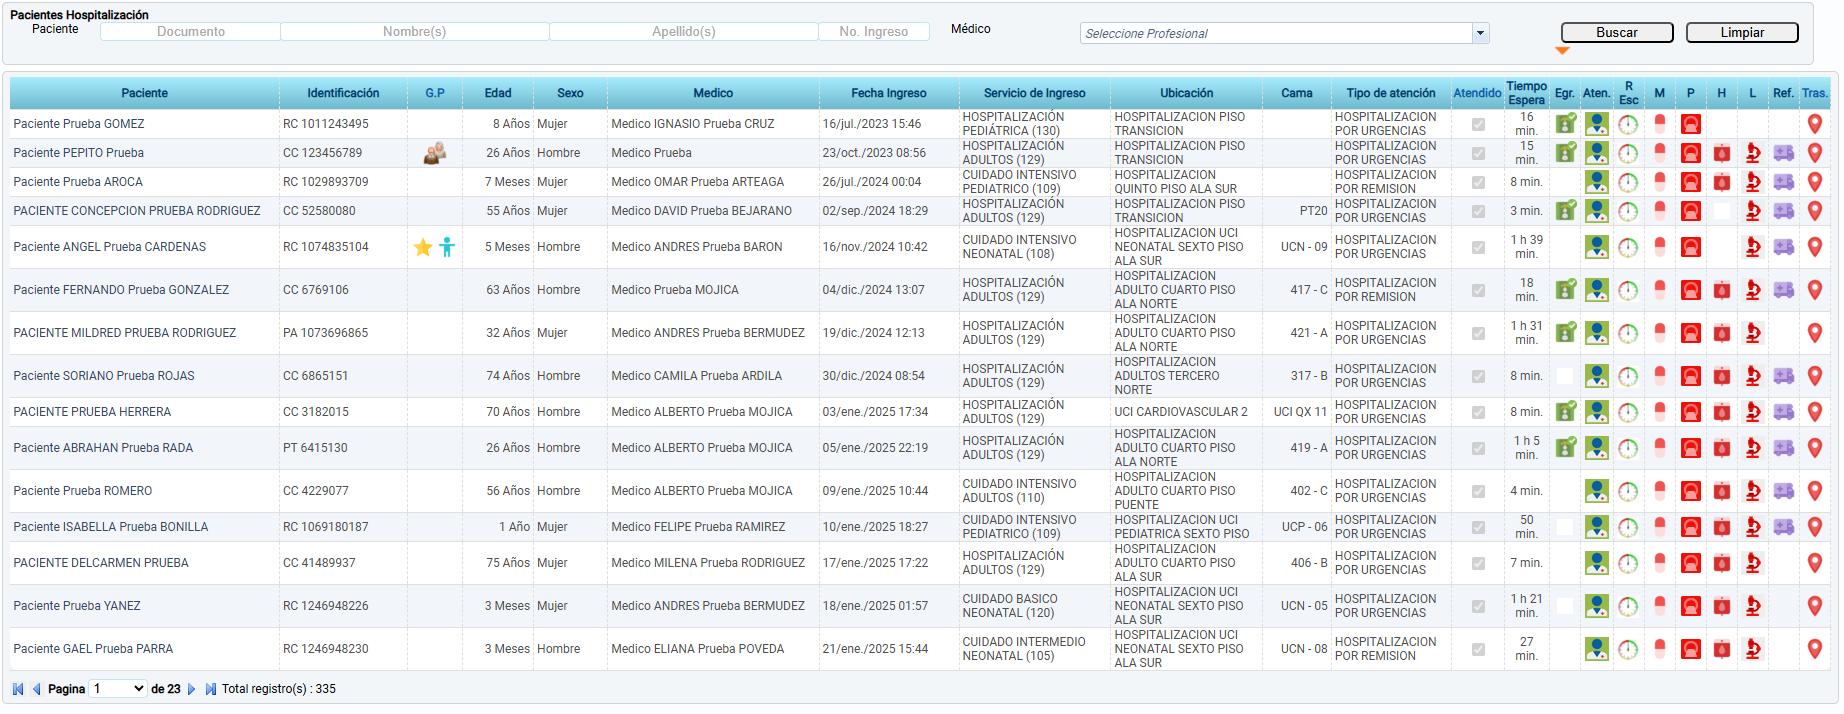Sort by Servicio de Ingreso header
The height and width of the screenshot is (714, 1844).
click(x=1034, y=93)
